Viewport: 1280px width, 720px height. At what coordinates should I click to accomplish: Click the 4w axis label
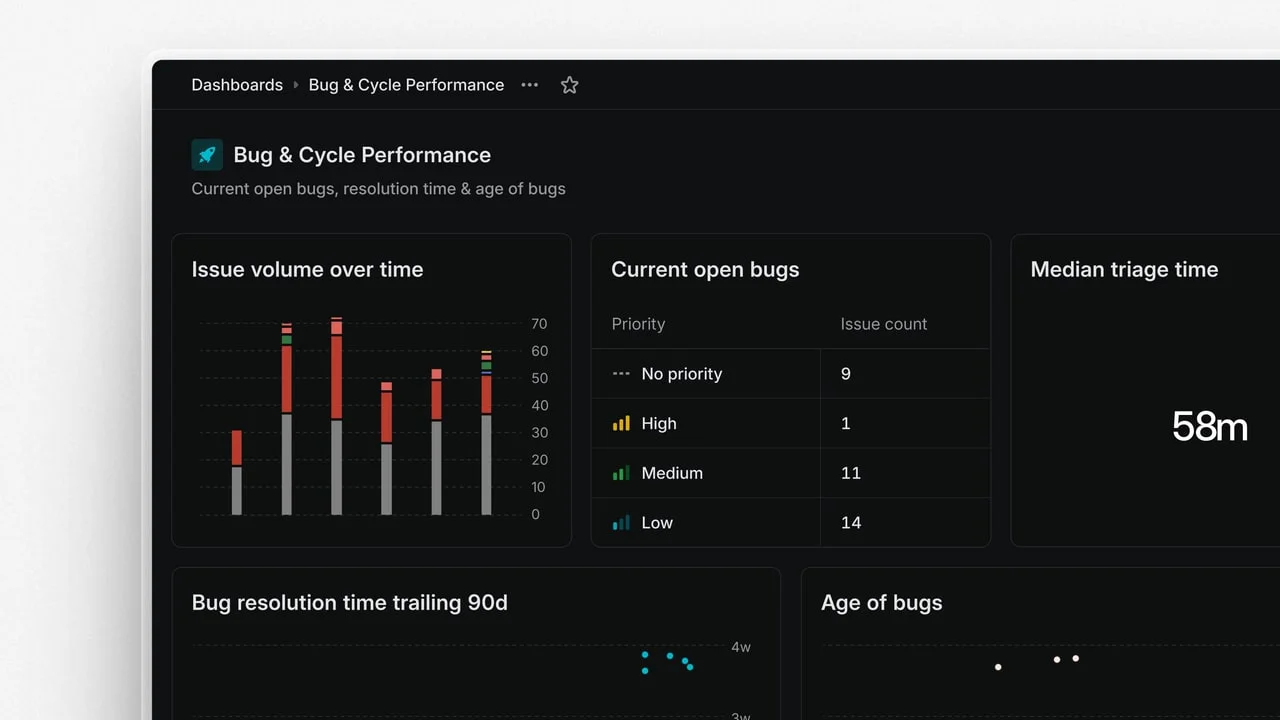coord(741,647)
